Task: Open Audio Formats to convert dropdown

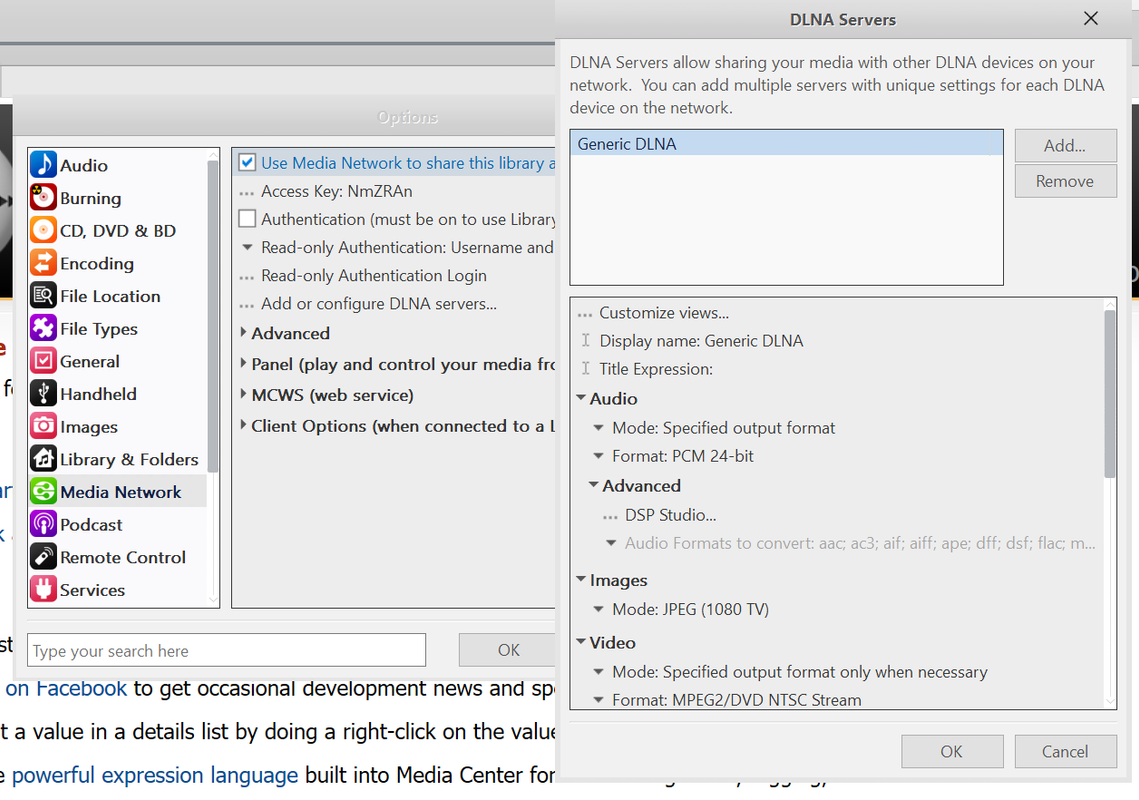Action: point(611,543)
